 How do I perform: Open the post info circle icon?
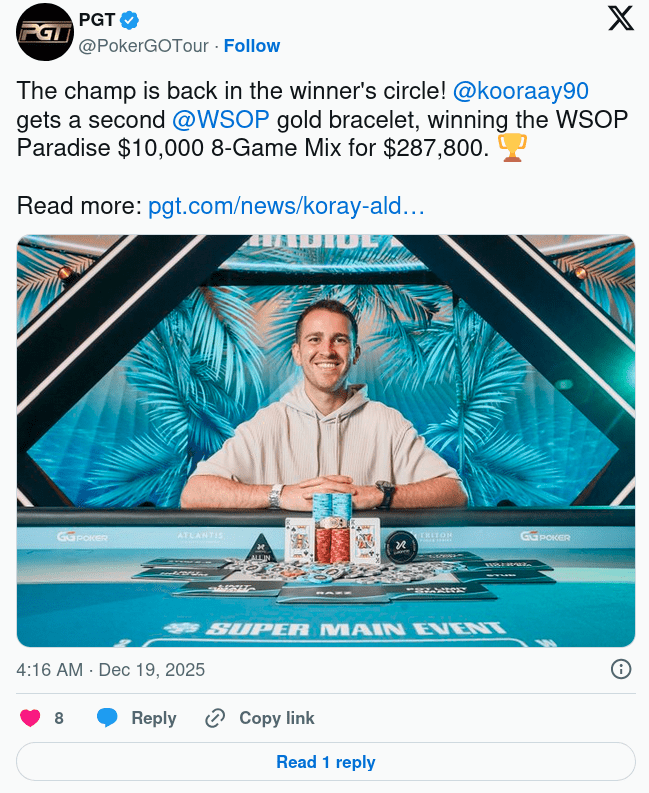click(x=620, y=669)
